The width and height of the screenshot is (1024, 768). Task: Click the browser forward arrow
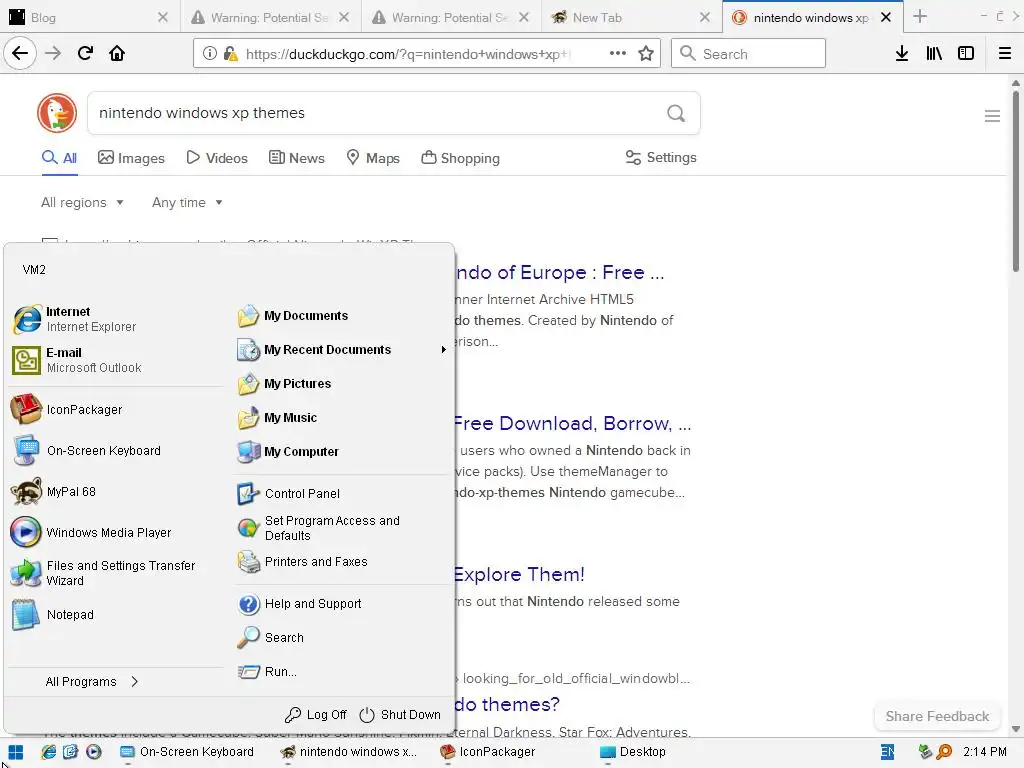coord(53,54)
